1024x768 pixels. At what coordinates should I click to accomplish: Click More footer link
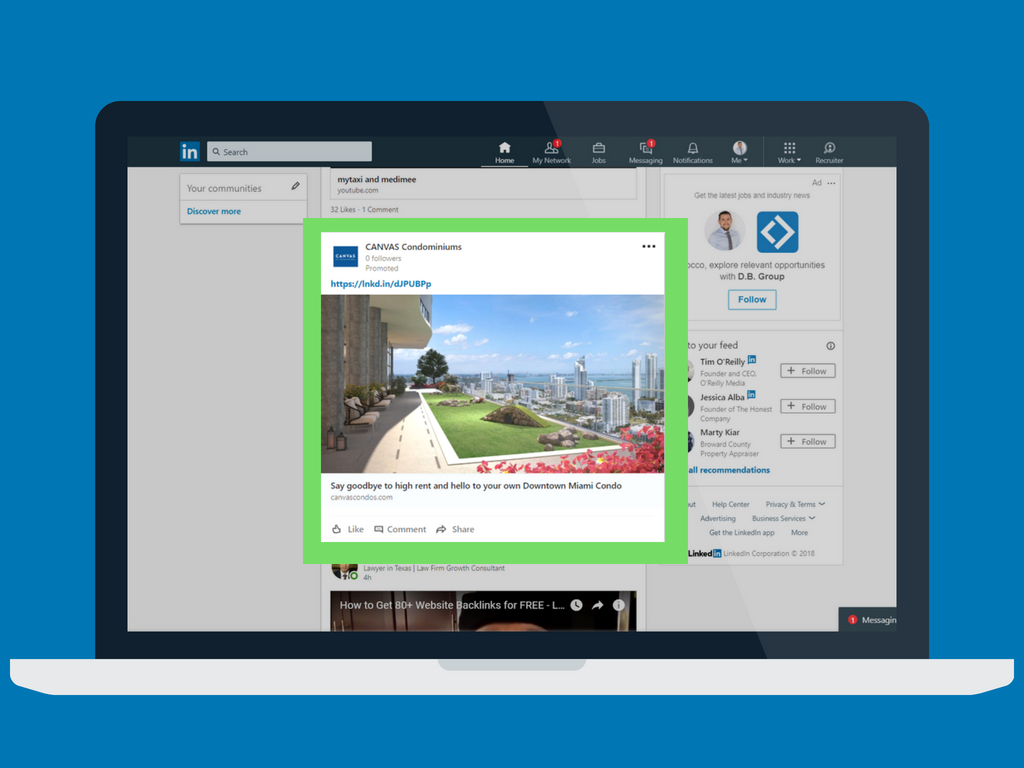pos(799,533)
